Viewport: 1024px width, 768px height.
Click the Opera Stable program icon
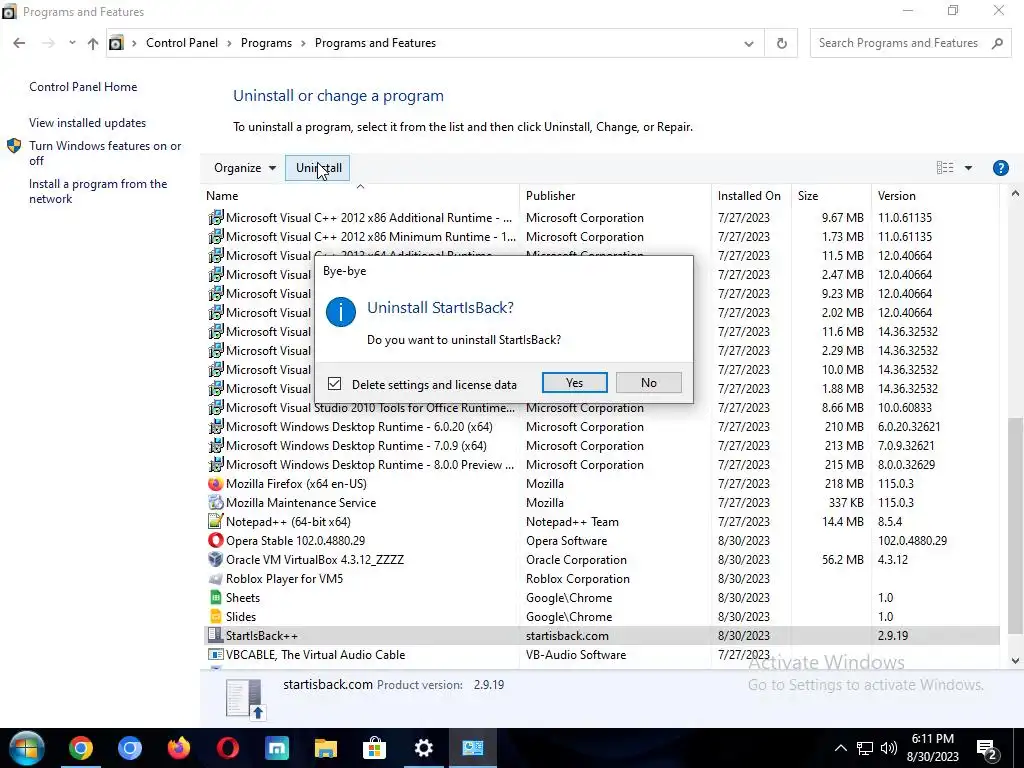[216, 541]
